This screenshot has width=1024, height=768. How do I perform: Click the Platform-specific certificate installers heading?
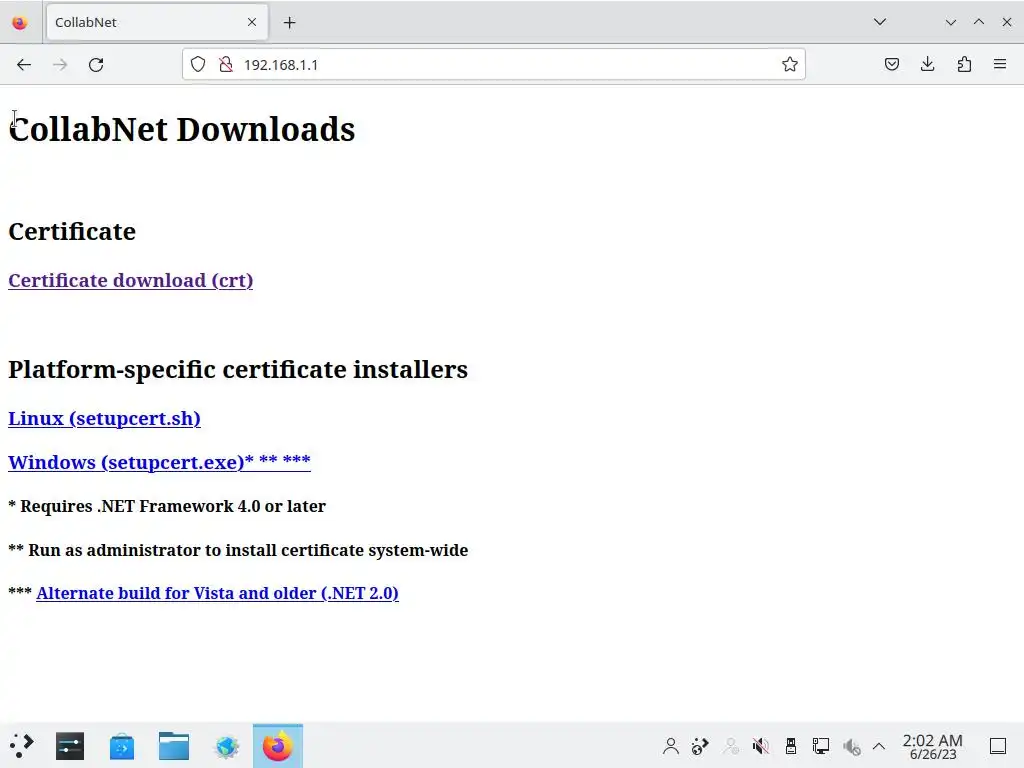pos(238,370)
